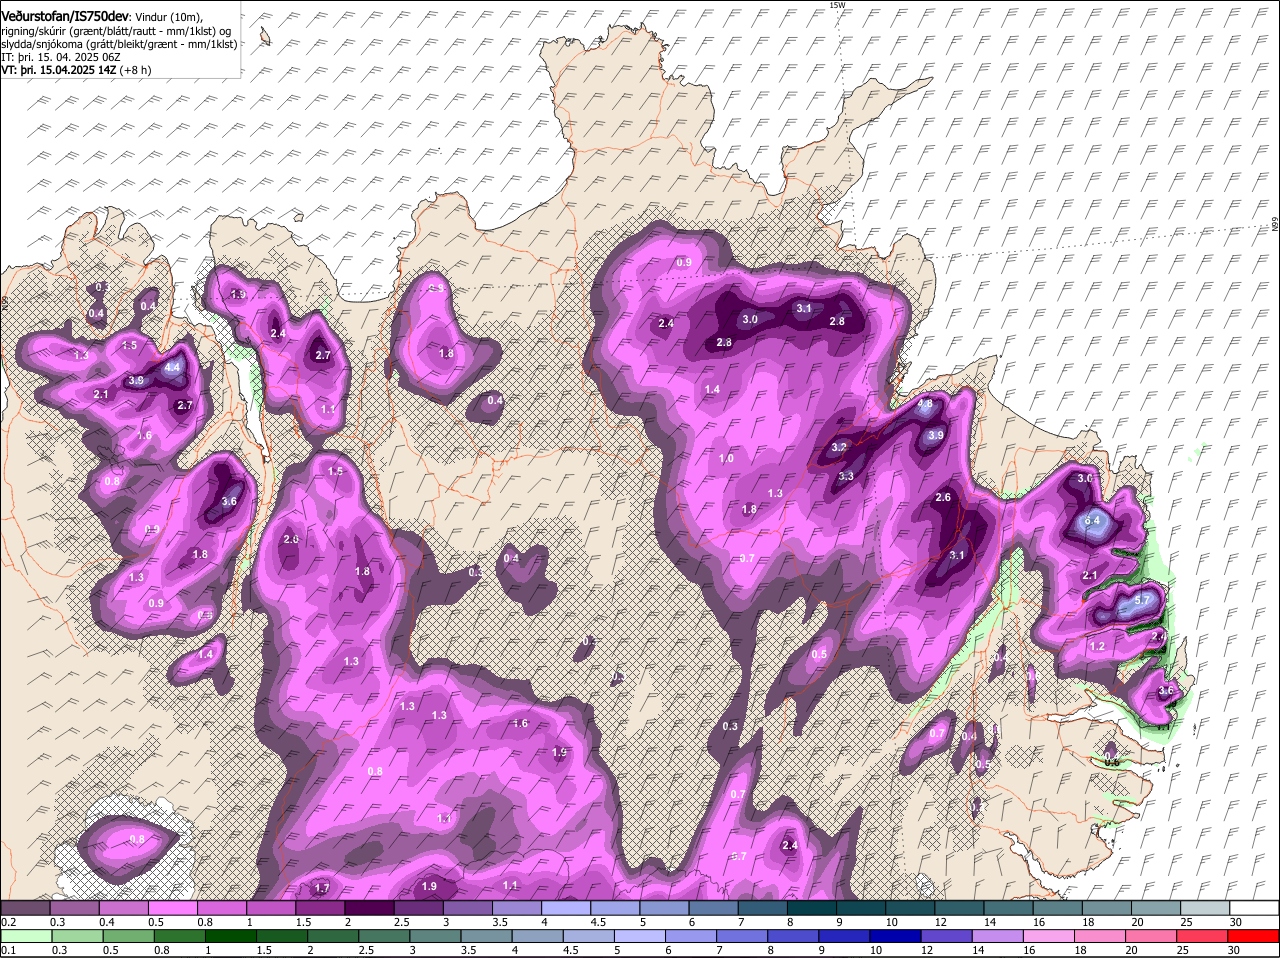Click the 1.2 precipitation value on the map
The height and width of the screenshot is (958, 1280).
[x=1097, y=646]
